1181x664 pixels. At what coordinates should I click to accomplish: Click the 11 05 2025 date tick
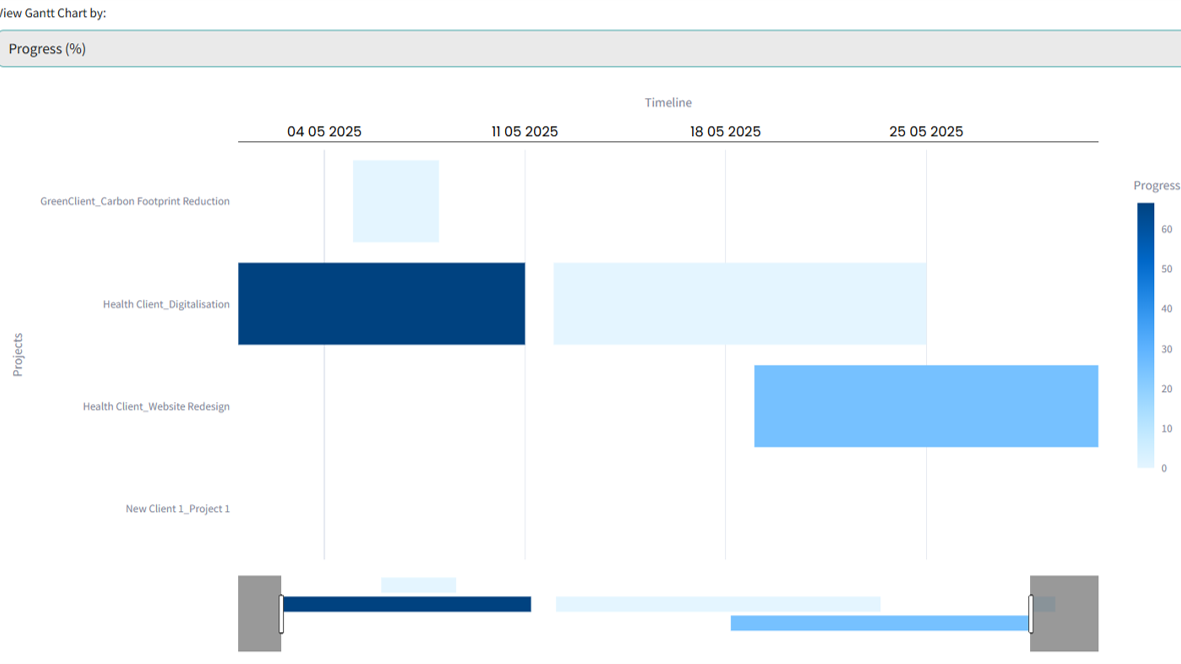tap(525, 132)
